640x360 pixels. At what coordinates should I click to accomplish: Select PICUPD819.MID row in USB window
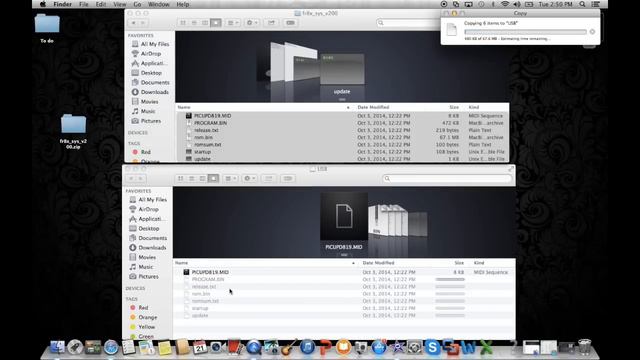click(344, 272)
